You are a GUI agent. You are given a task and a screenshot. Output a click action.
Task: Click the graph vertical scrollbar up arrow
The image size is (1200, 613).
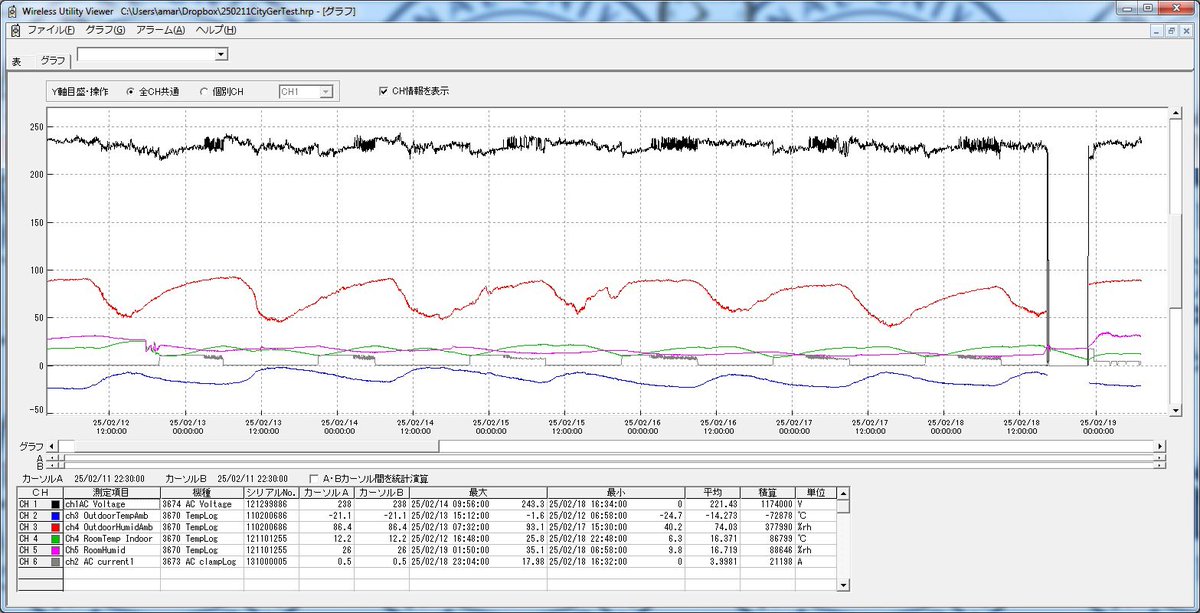[1174, 113]
